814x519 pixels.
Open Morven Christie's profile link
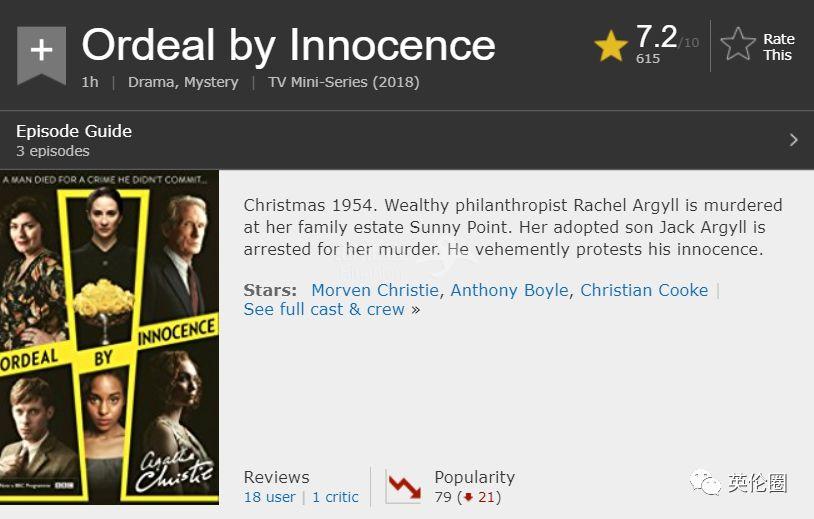[x=375, y=290]
